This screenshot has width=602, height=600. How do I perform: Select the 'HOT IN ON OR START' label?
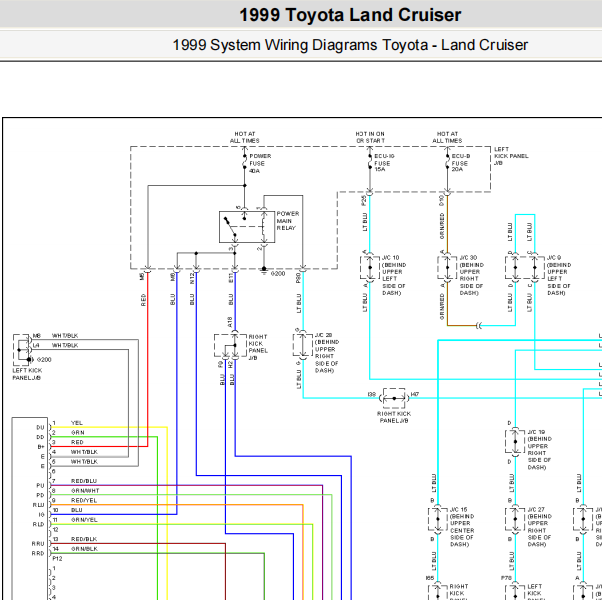pyautogui.click(x=370, y=137)
